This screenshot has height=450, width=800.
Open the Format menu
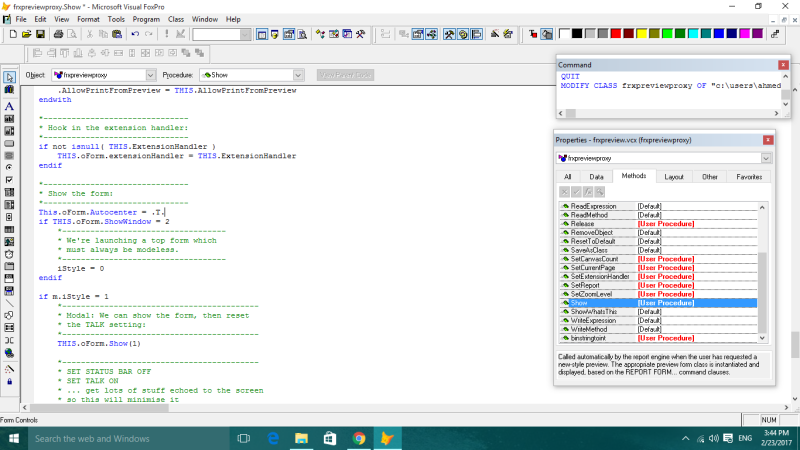pyautogui.click(x=88, y=19)
